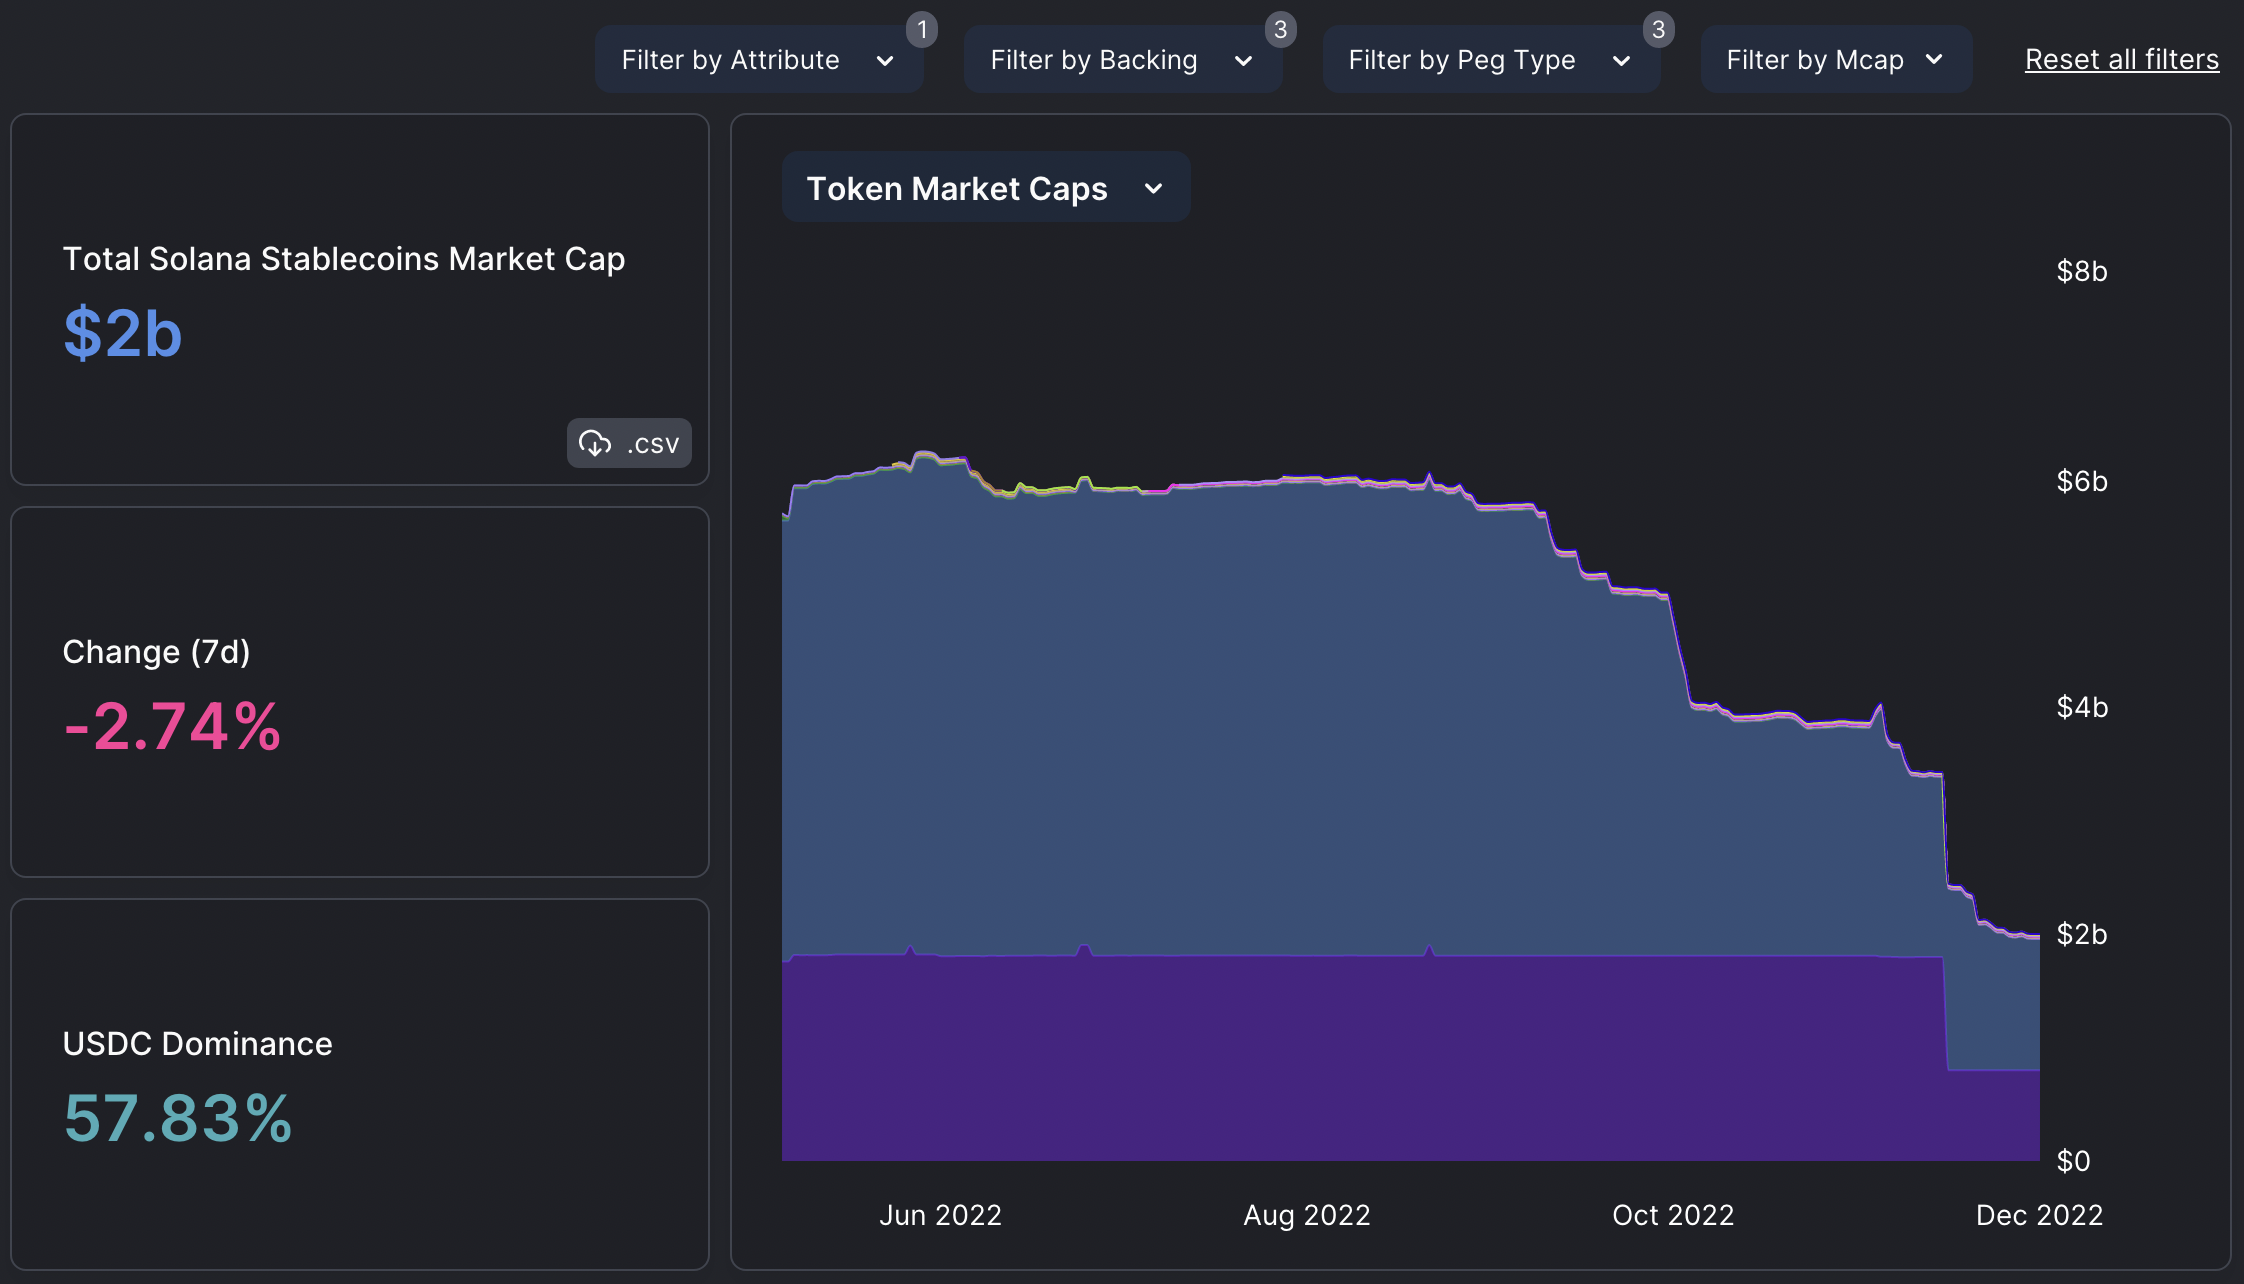
Task: Click the Peg Type filter count badge
Action: [1658, 29]
